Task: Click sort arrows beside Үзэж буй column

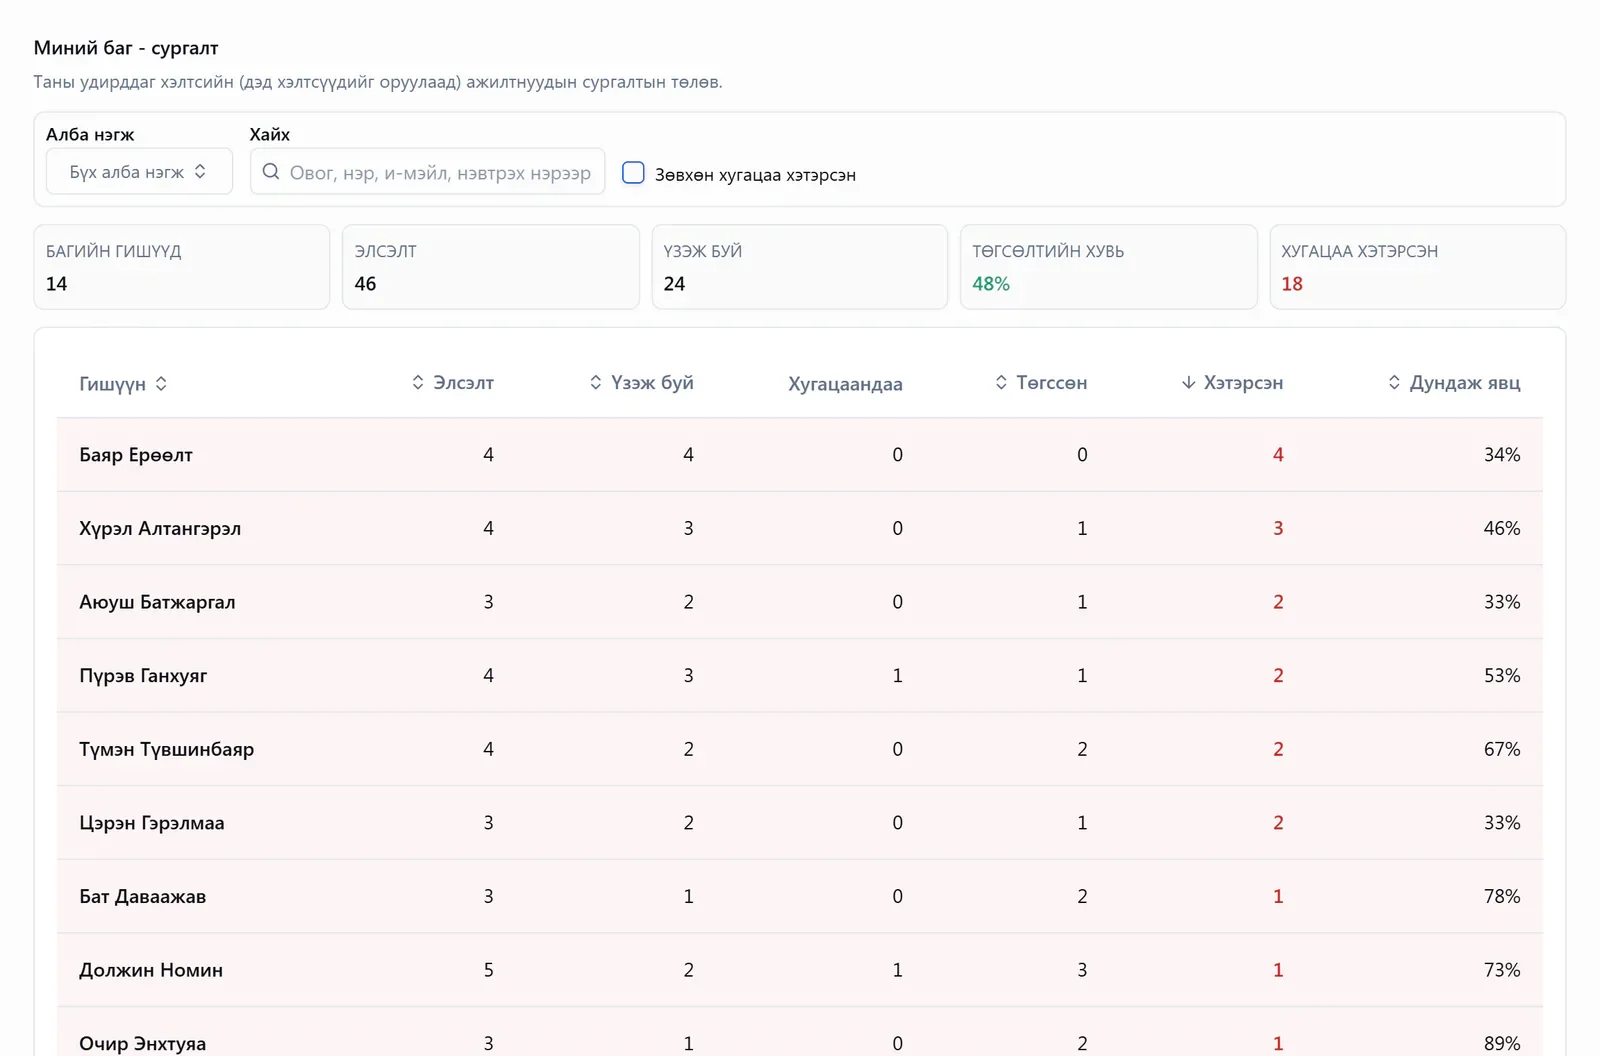Action: pos(596,382)
